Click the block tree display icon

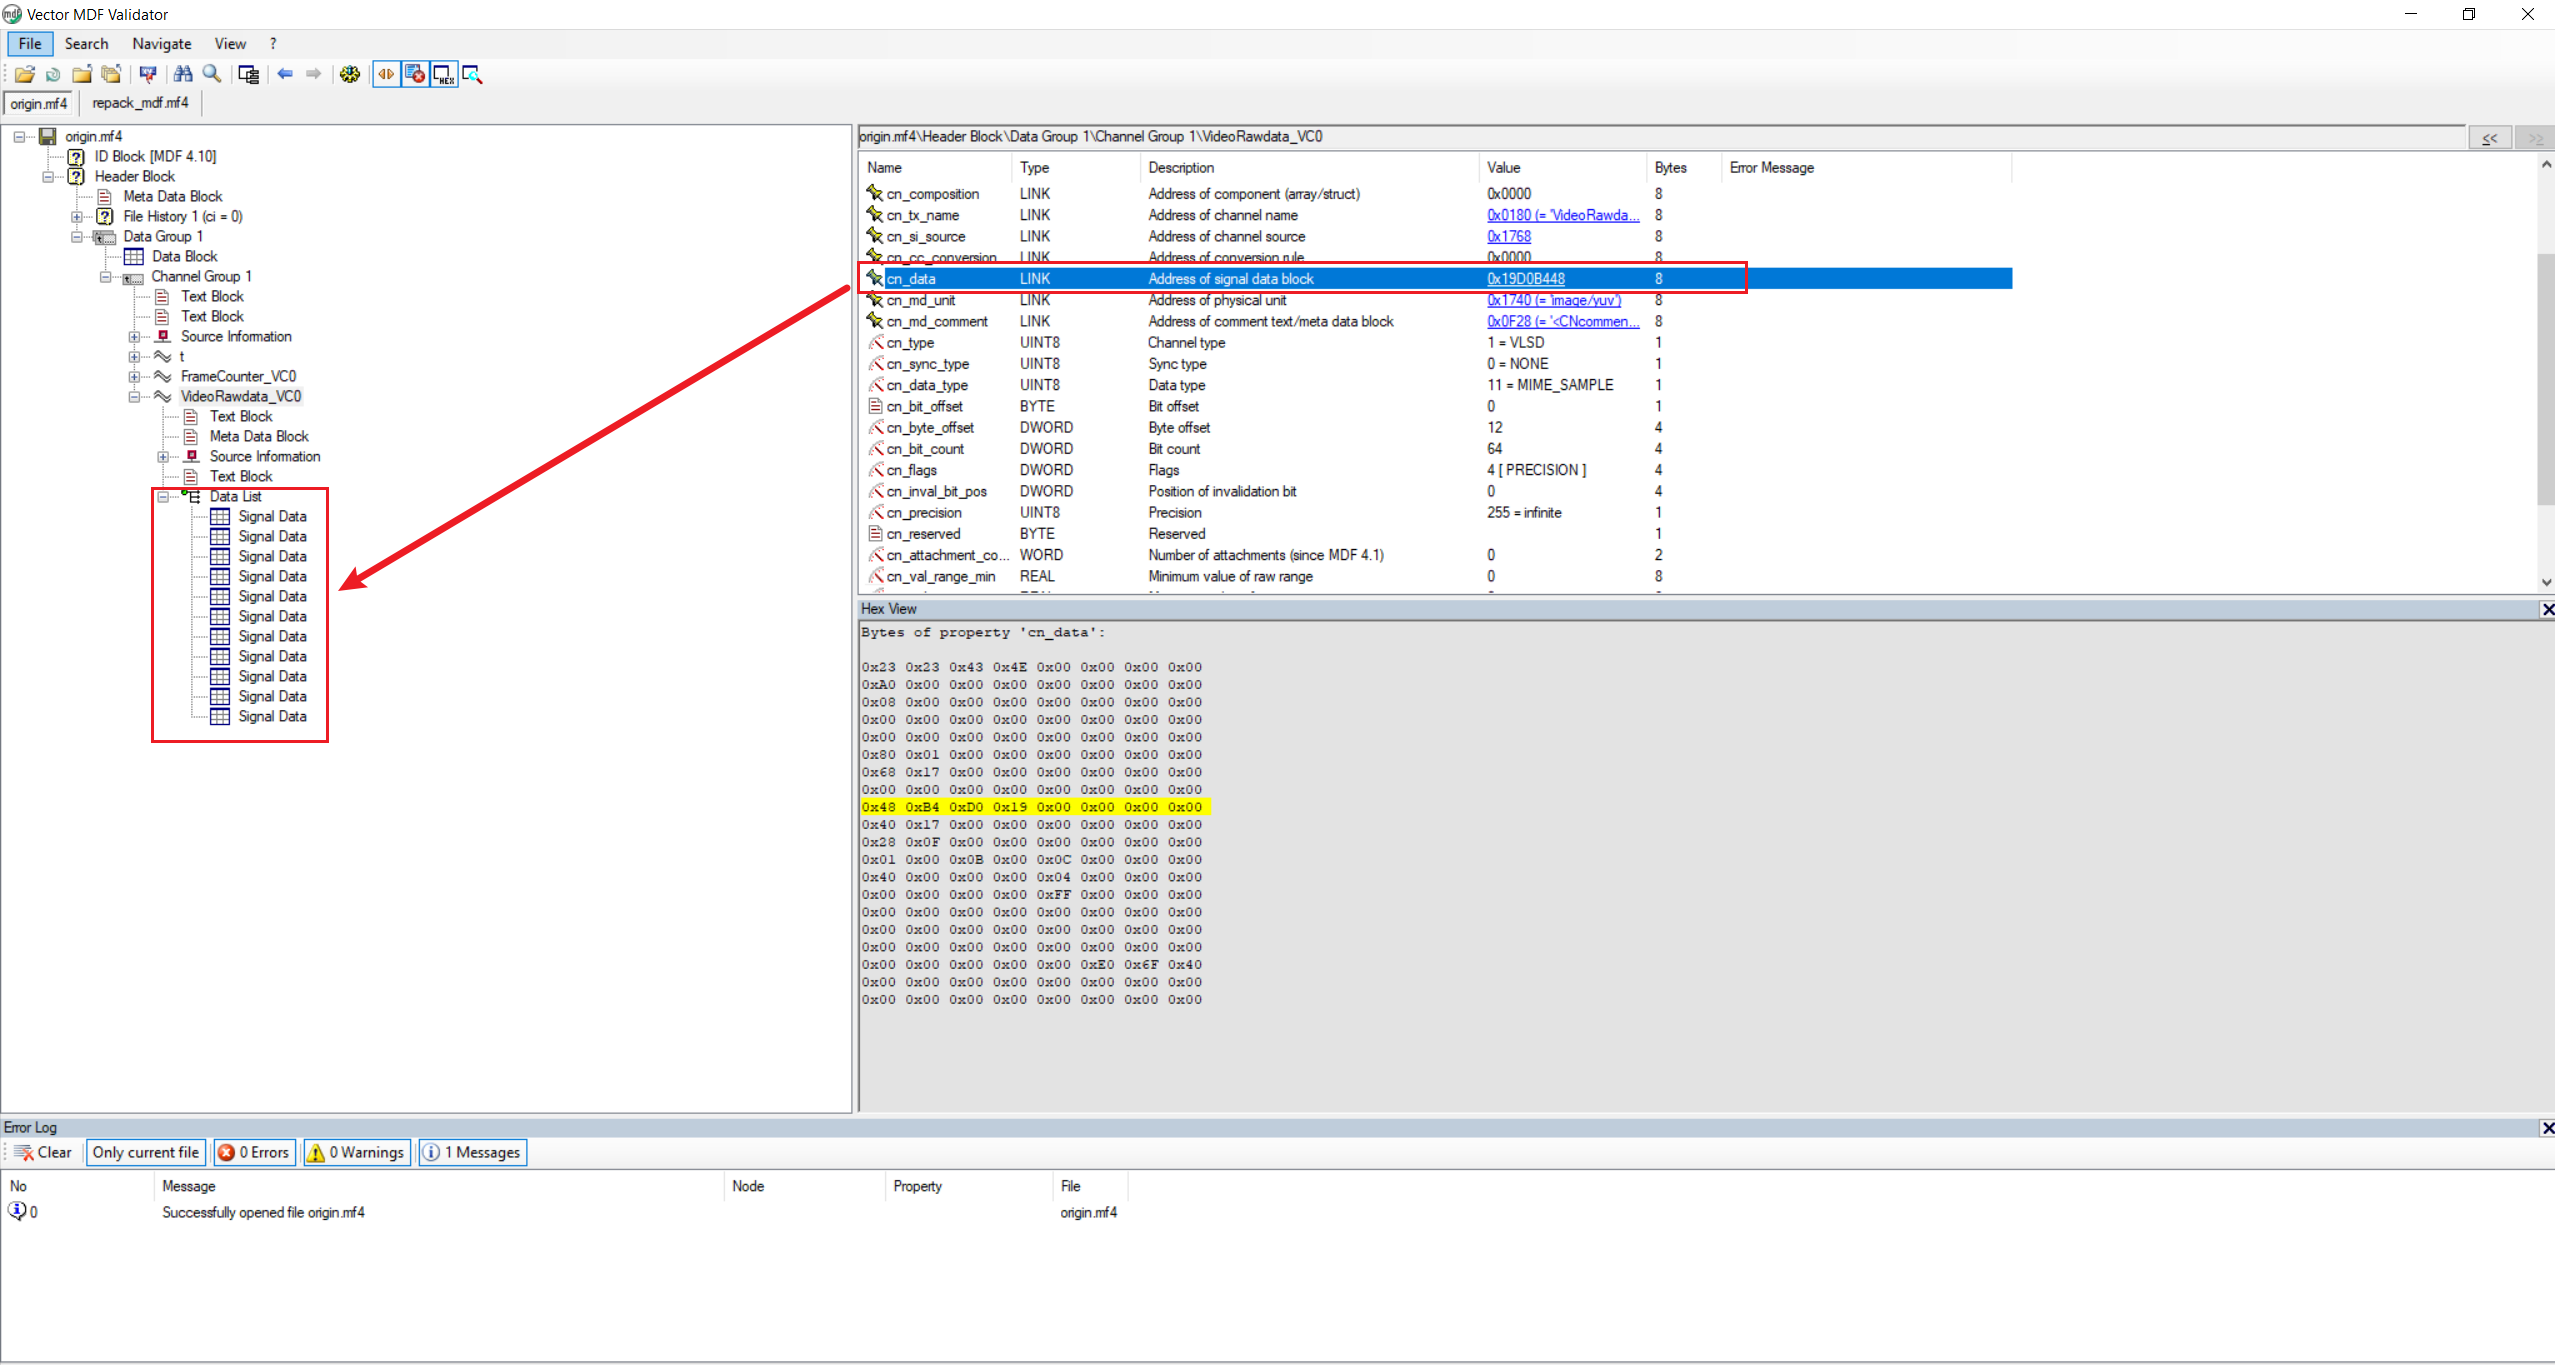tap(249, 74)
